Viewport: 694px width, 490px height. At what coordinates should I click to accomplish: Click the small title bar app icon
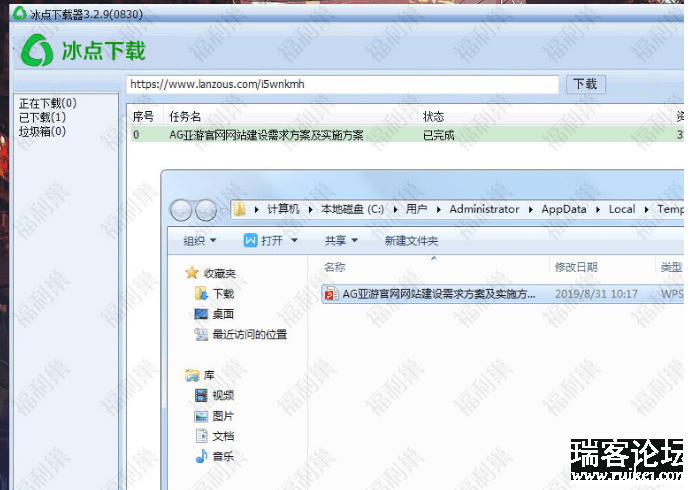(20, 13)
